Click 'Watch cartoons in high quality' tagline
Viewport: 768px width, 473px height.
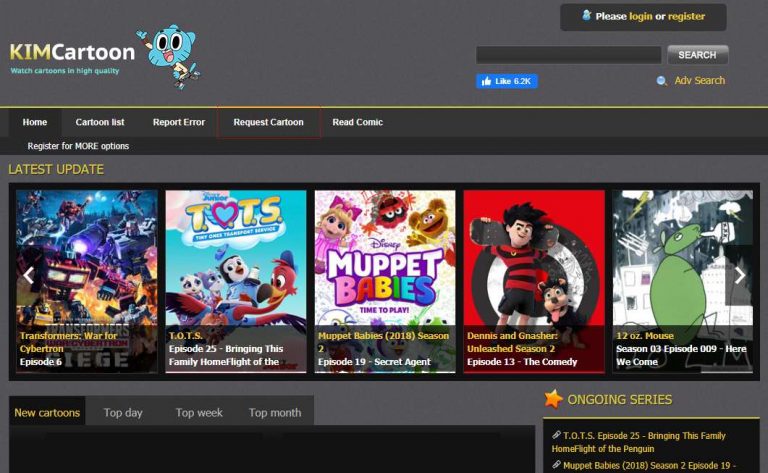tap(65, 71)
